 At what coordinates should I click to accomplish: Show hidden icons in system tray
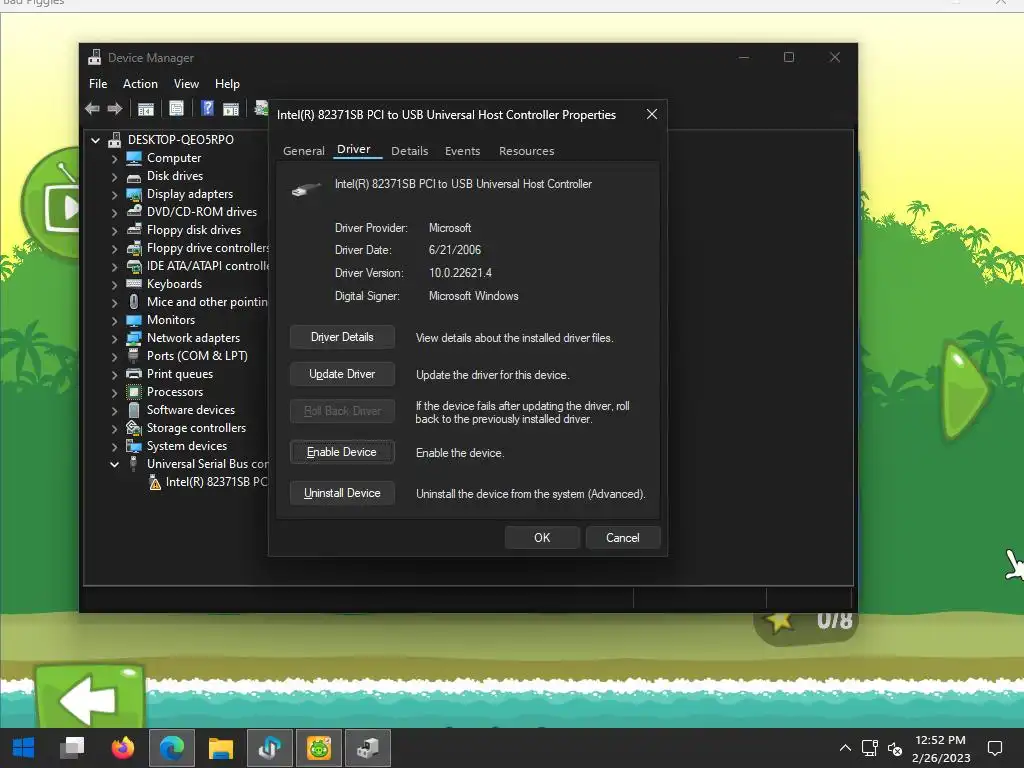pyautogui.click(x=845, y=748)
